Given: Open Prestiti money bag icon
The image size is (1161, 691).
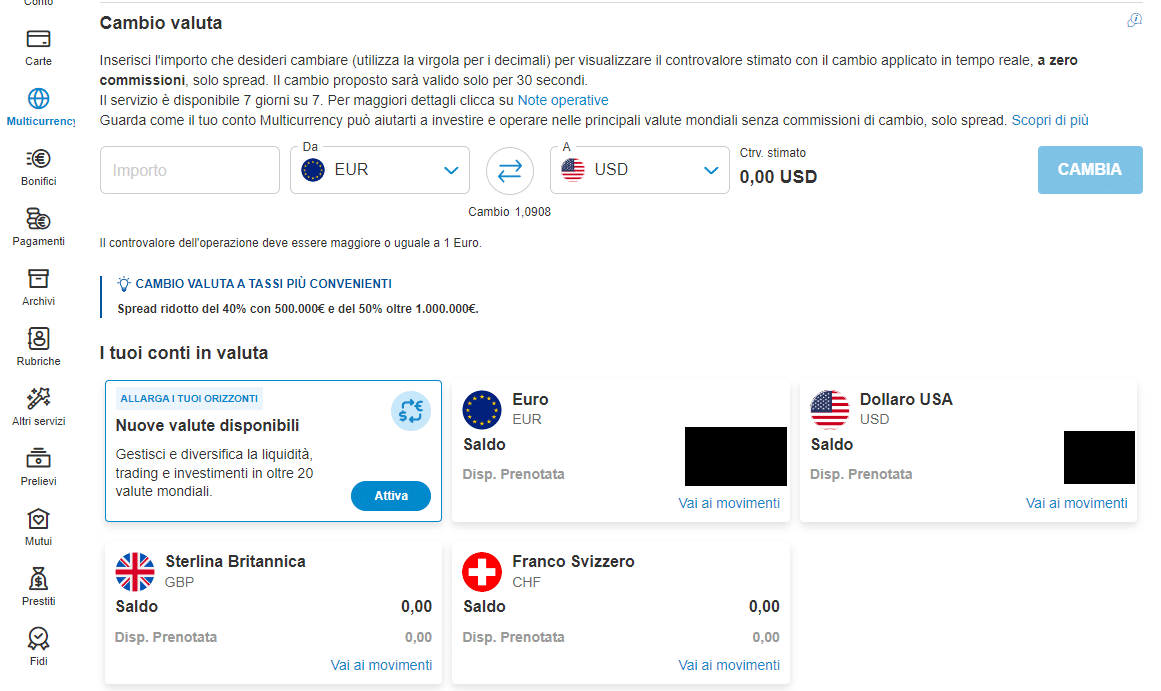Looking at the screenshot, I should pyautogui.click(x=39, y=578).
